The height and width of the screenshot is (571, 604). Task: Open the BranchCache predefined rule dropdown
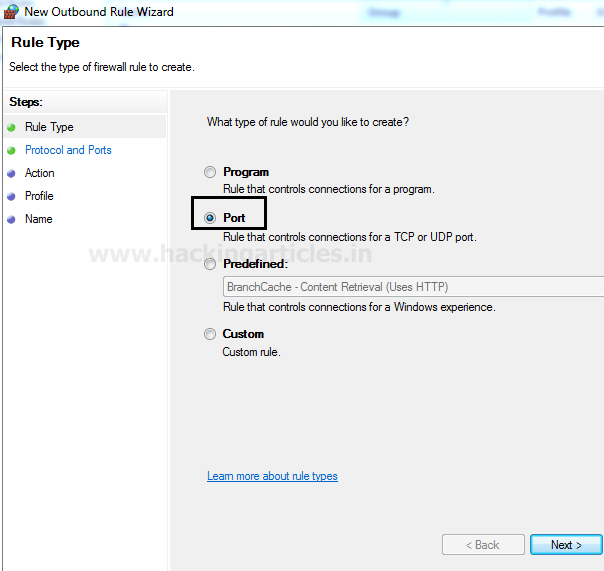point(413,287)
